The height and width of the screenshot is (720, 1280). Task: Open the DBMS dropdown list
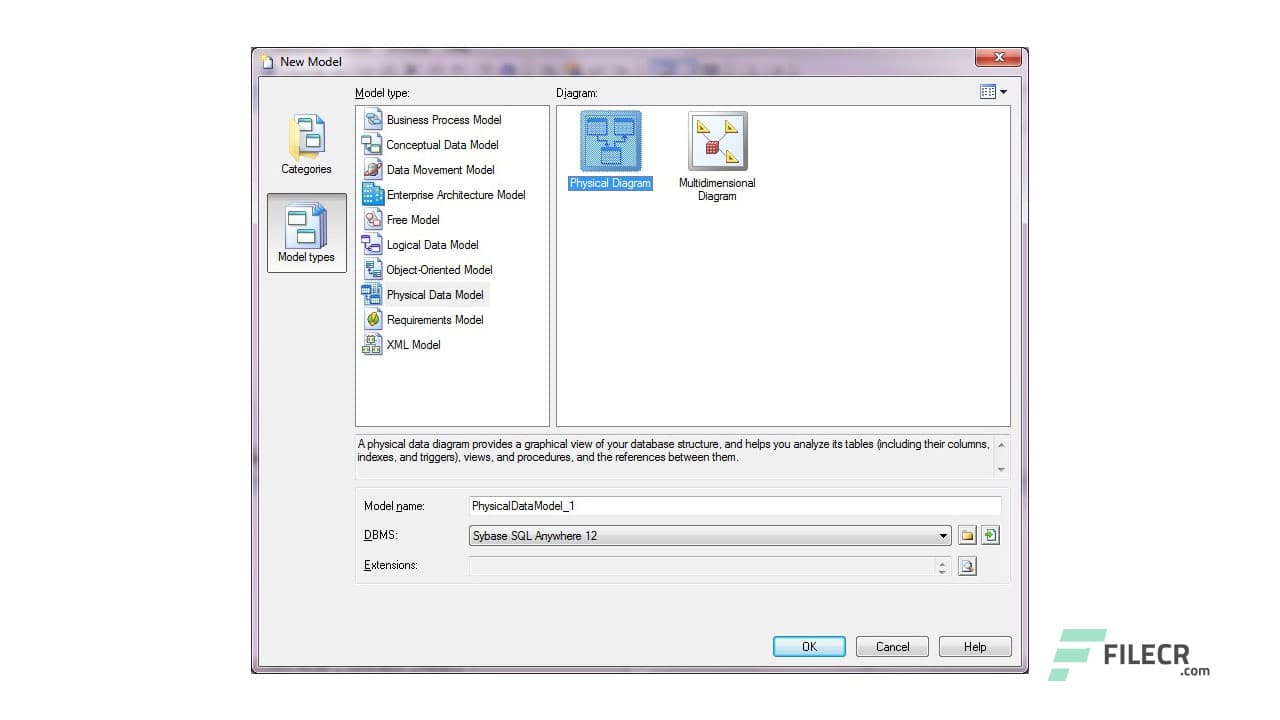click(942, 535)
